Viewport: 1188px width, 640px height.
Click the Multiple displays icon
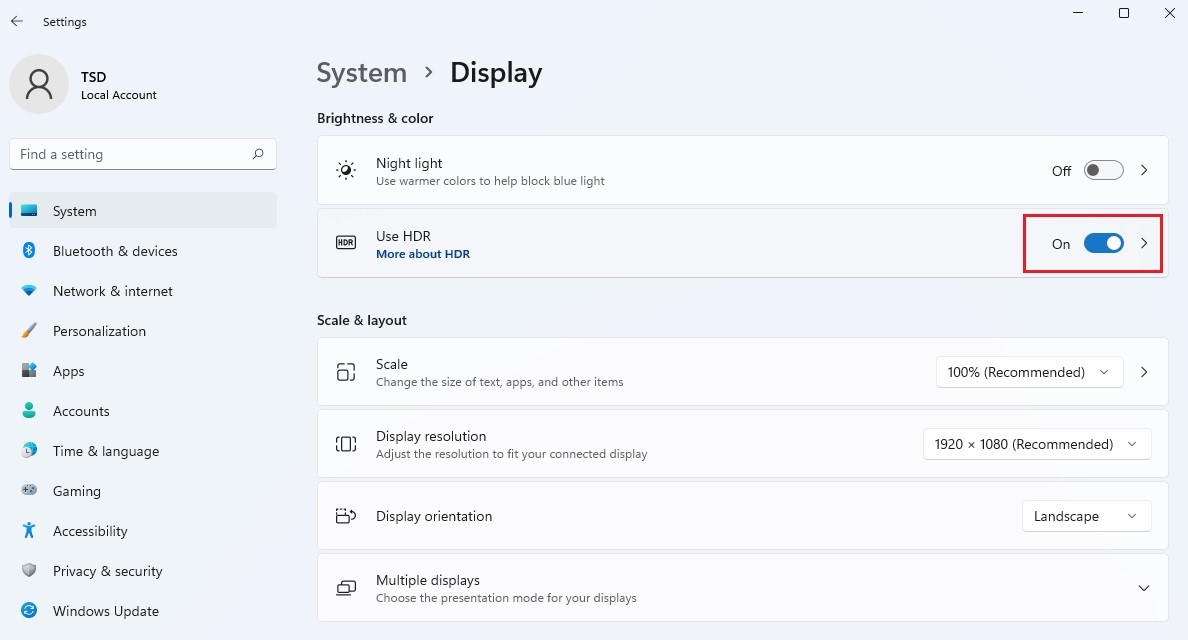pyautogui.click(x=345, y=587)
